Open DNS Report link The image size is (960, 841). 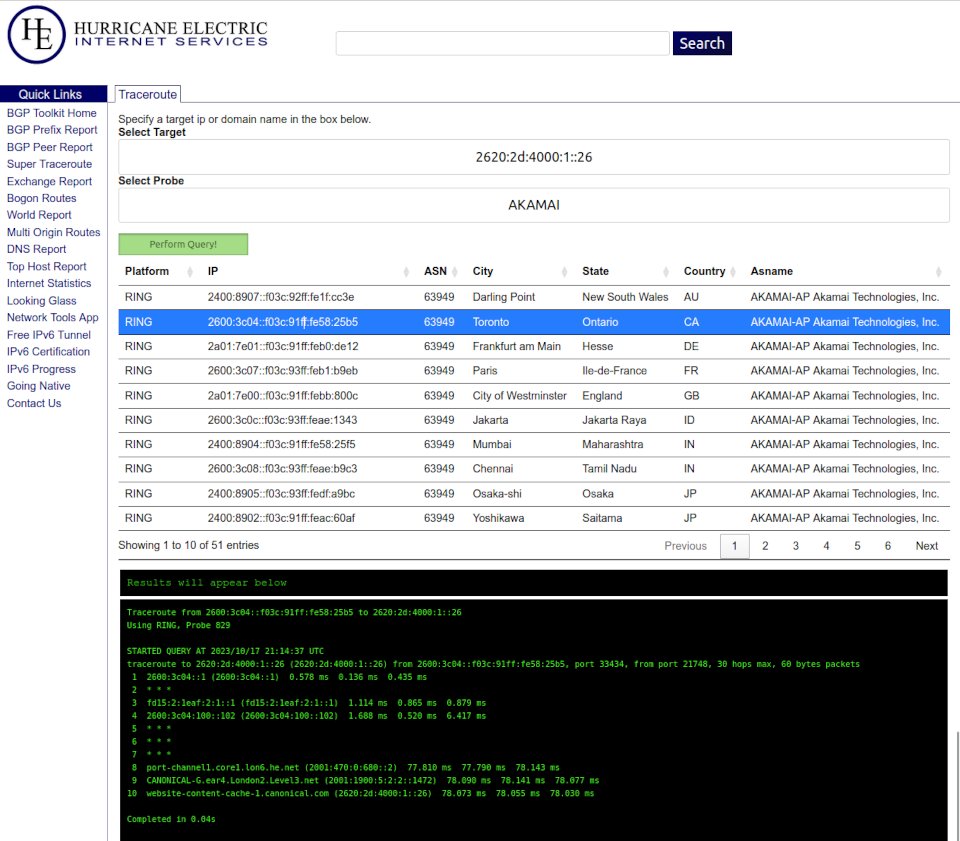pyautogui.click(x=36, y=249)
